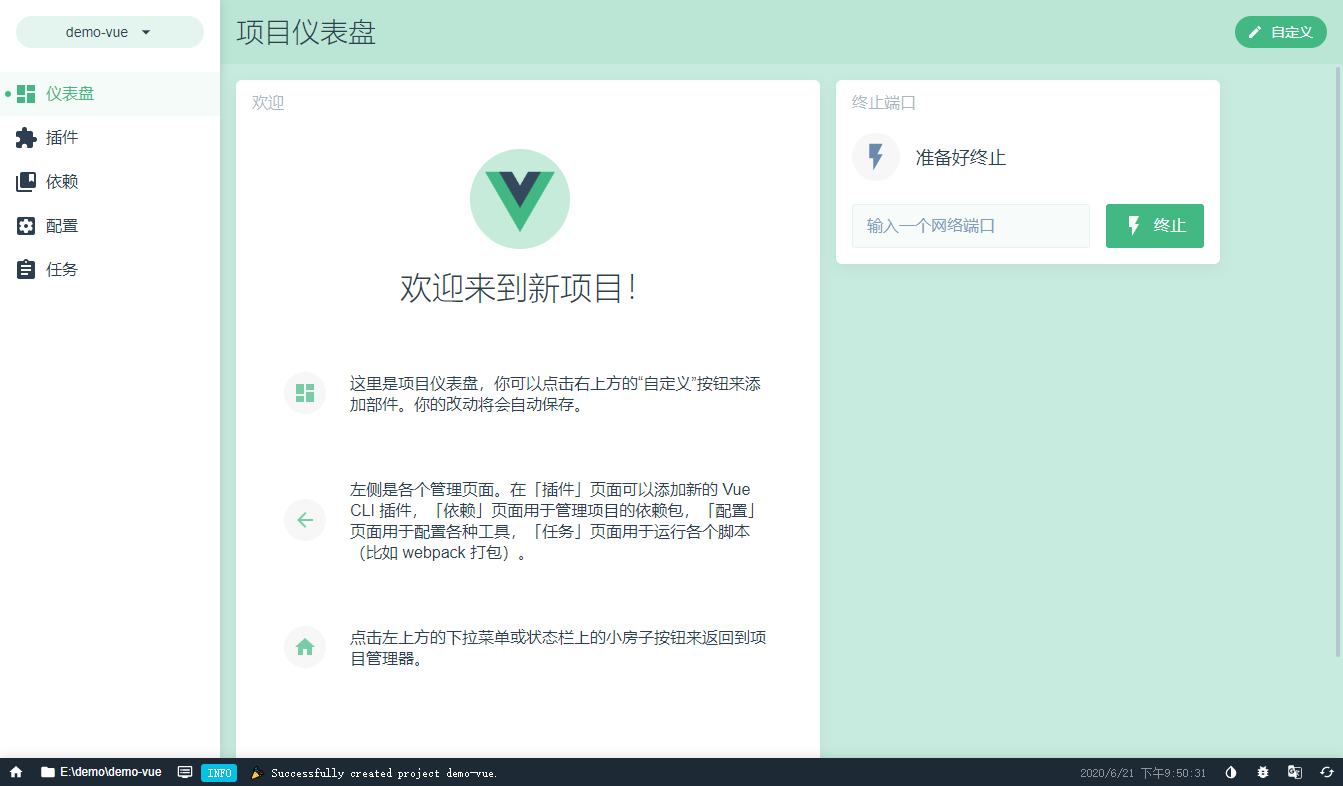The image size is (1343, 786).
Task: Click the left arrow icon beside 左侧是各个管理页面 text
Action: coord(305,520)
